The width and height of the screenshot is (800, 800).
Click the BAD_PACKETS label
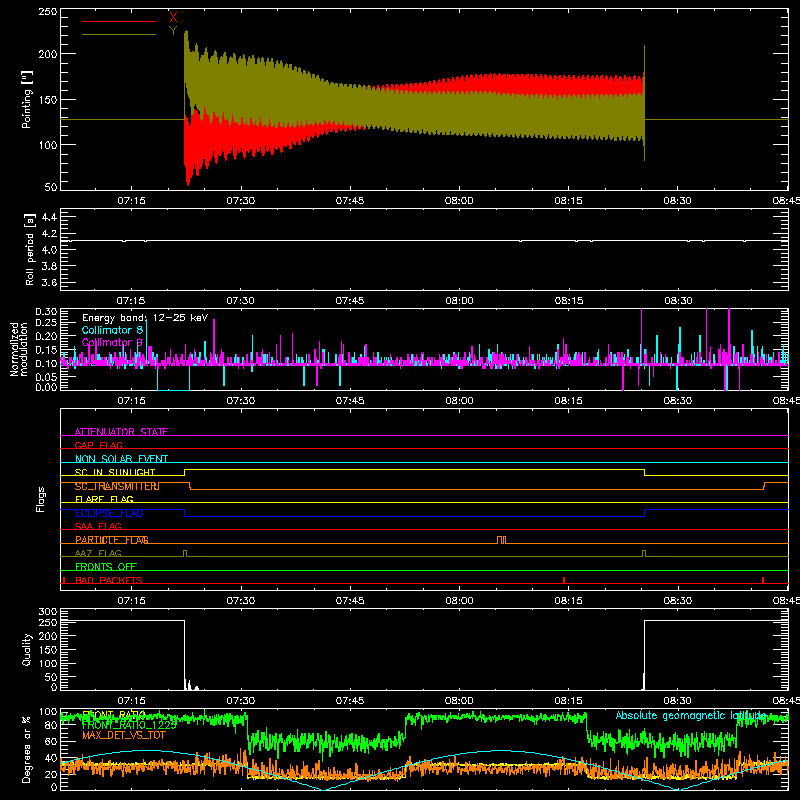click(109, 580)
